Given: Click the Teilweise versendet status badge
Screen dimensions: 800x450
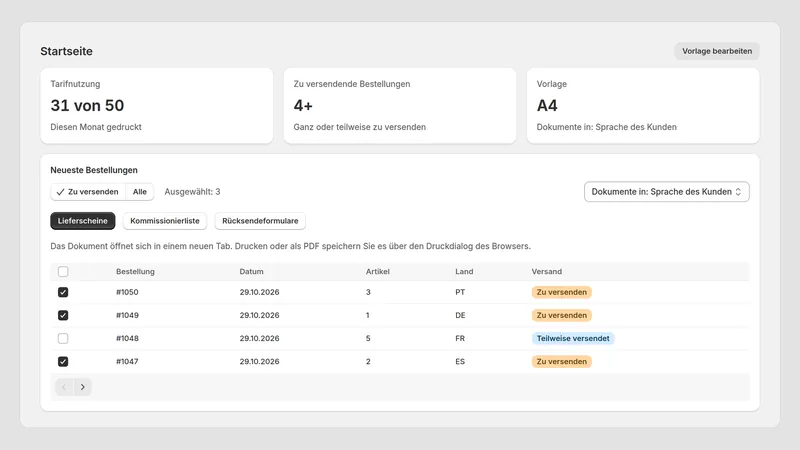Looking at the screenshot, I should pyautogui.click(x=573, y=338).
